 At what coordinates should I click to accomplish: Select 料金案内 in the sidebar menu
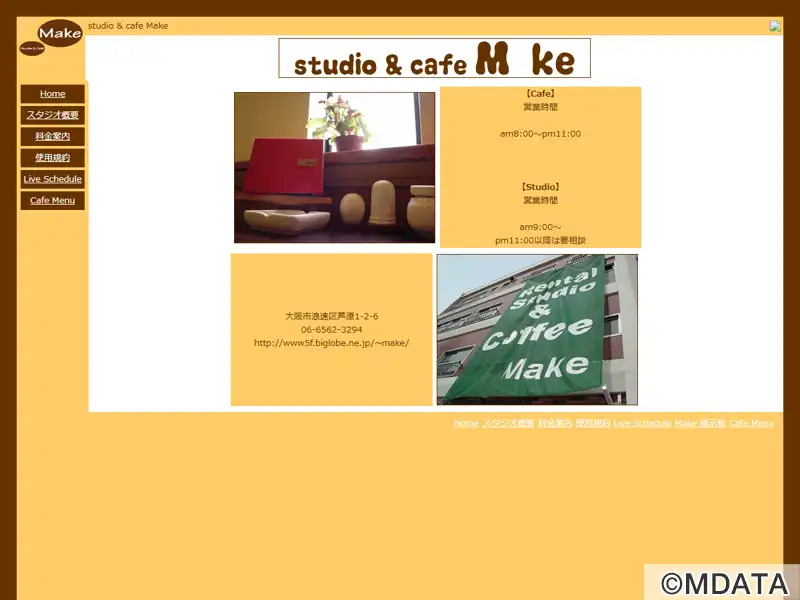[52, 136]
